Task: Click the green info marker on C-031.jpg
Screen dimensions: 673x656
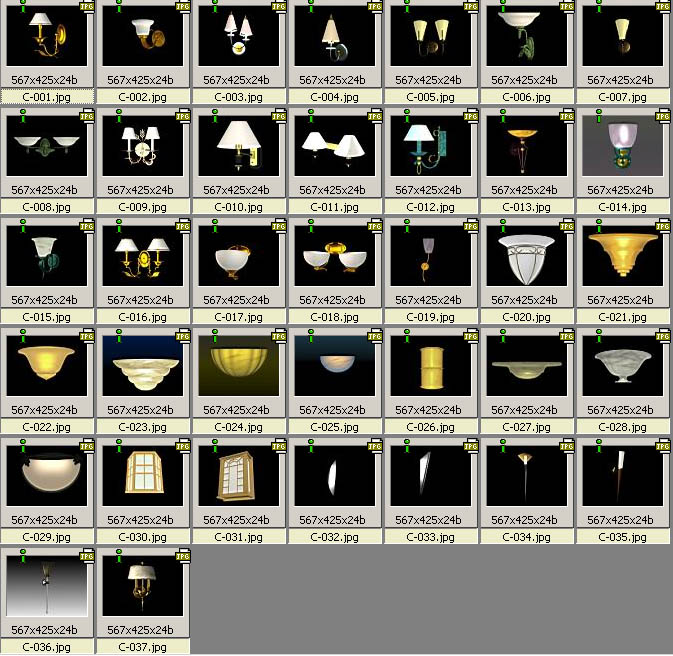Action: tap(215, 446)
